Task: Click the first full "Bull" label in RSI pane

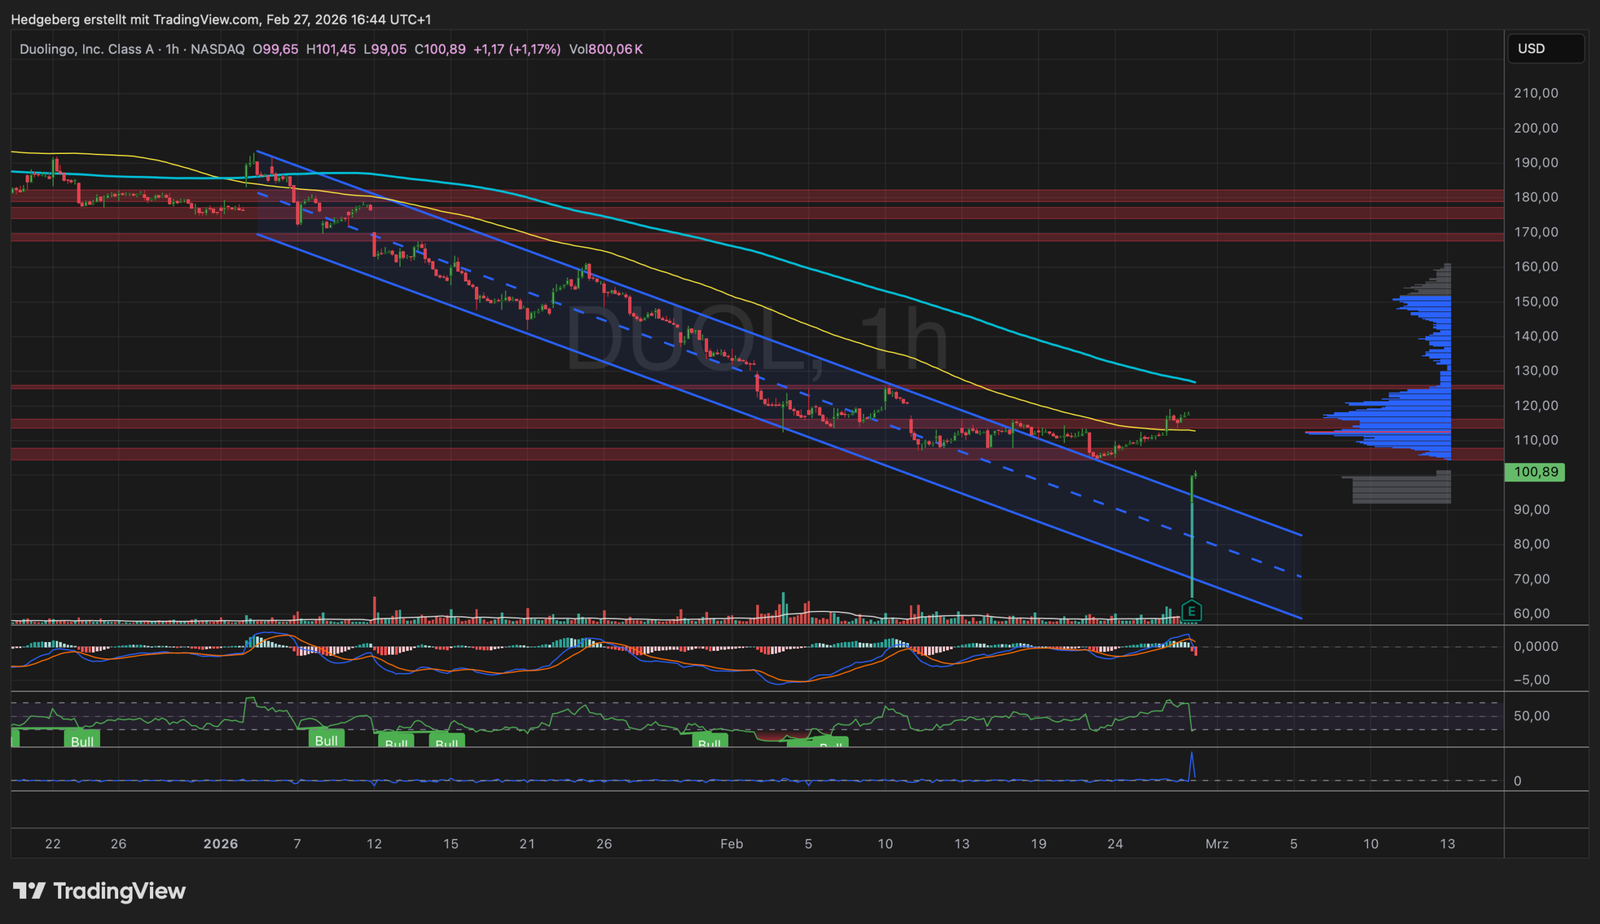Action: 82,741
